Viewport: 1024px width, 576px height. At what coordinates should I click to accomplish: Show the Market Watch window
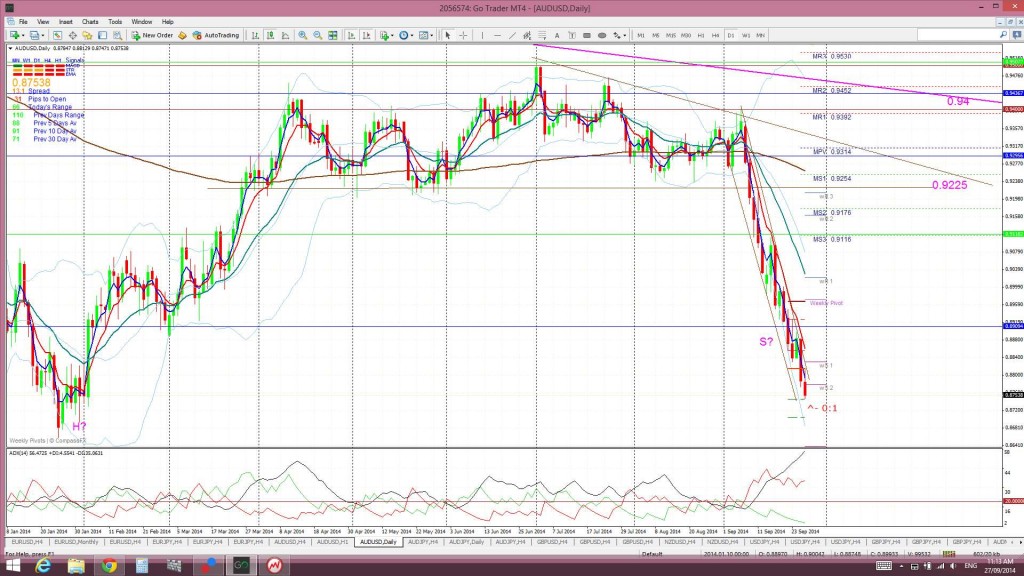[x=57, y=35]
